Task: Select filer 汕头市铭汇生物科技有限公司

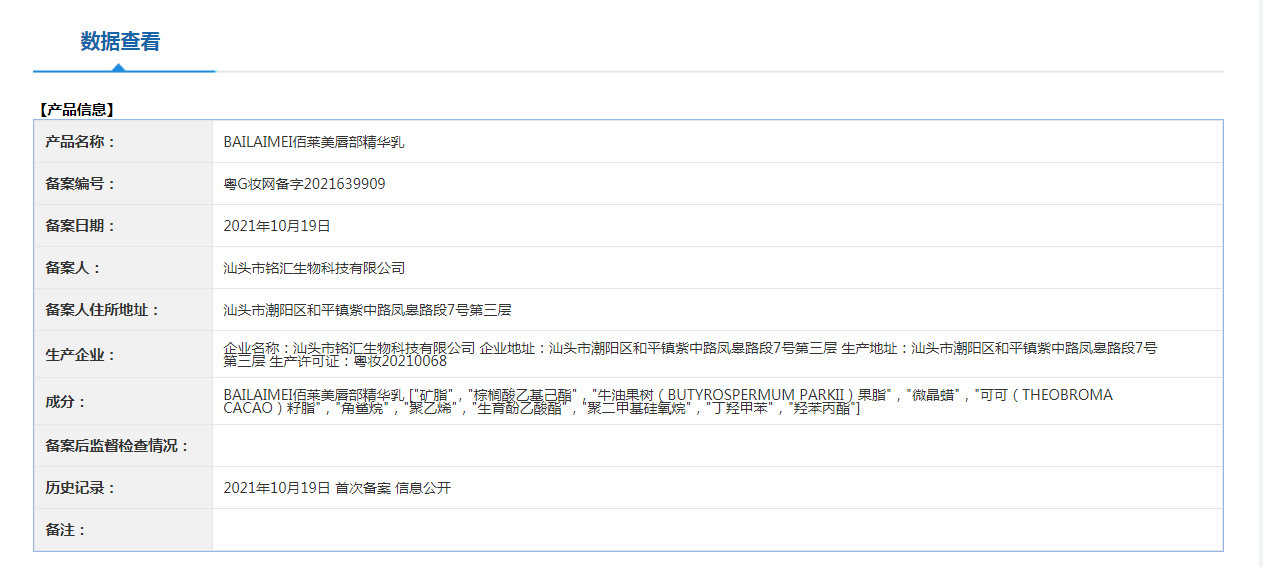Action: point(314,268)
